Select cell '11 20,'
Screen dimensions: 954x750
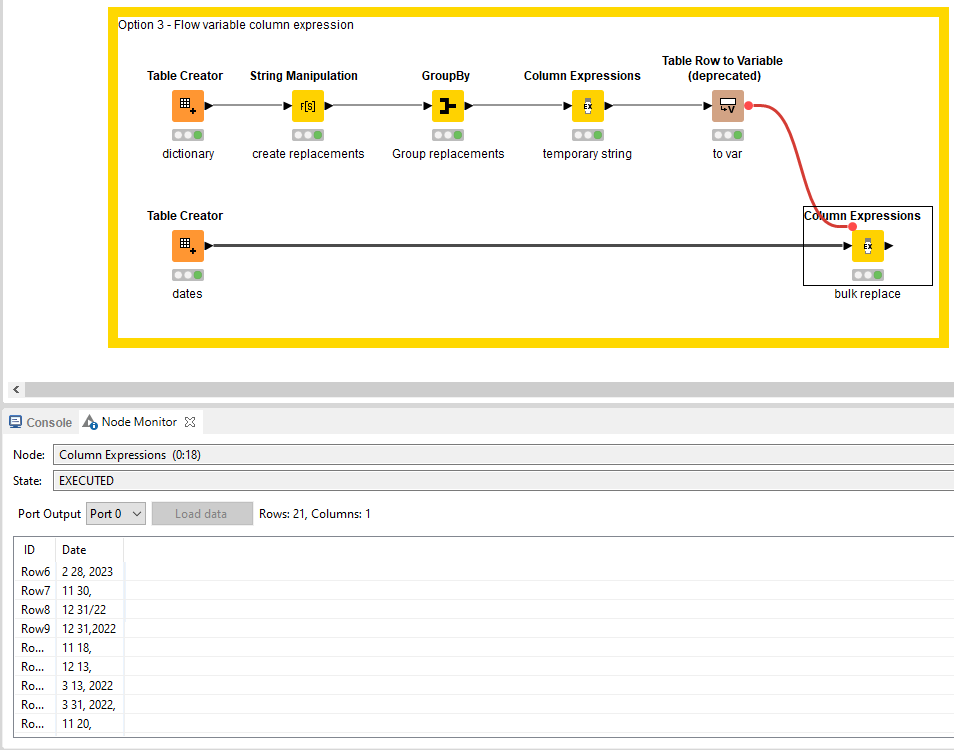click(89, 724)
